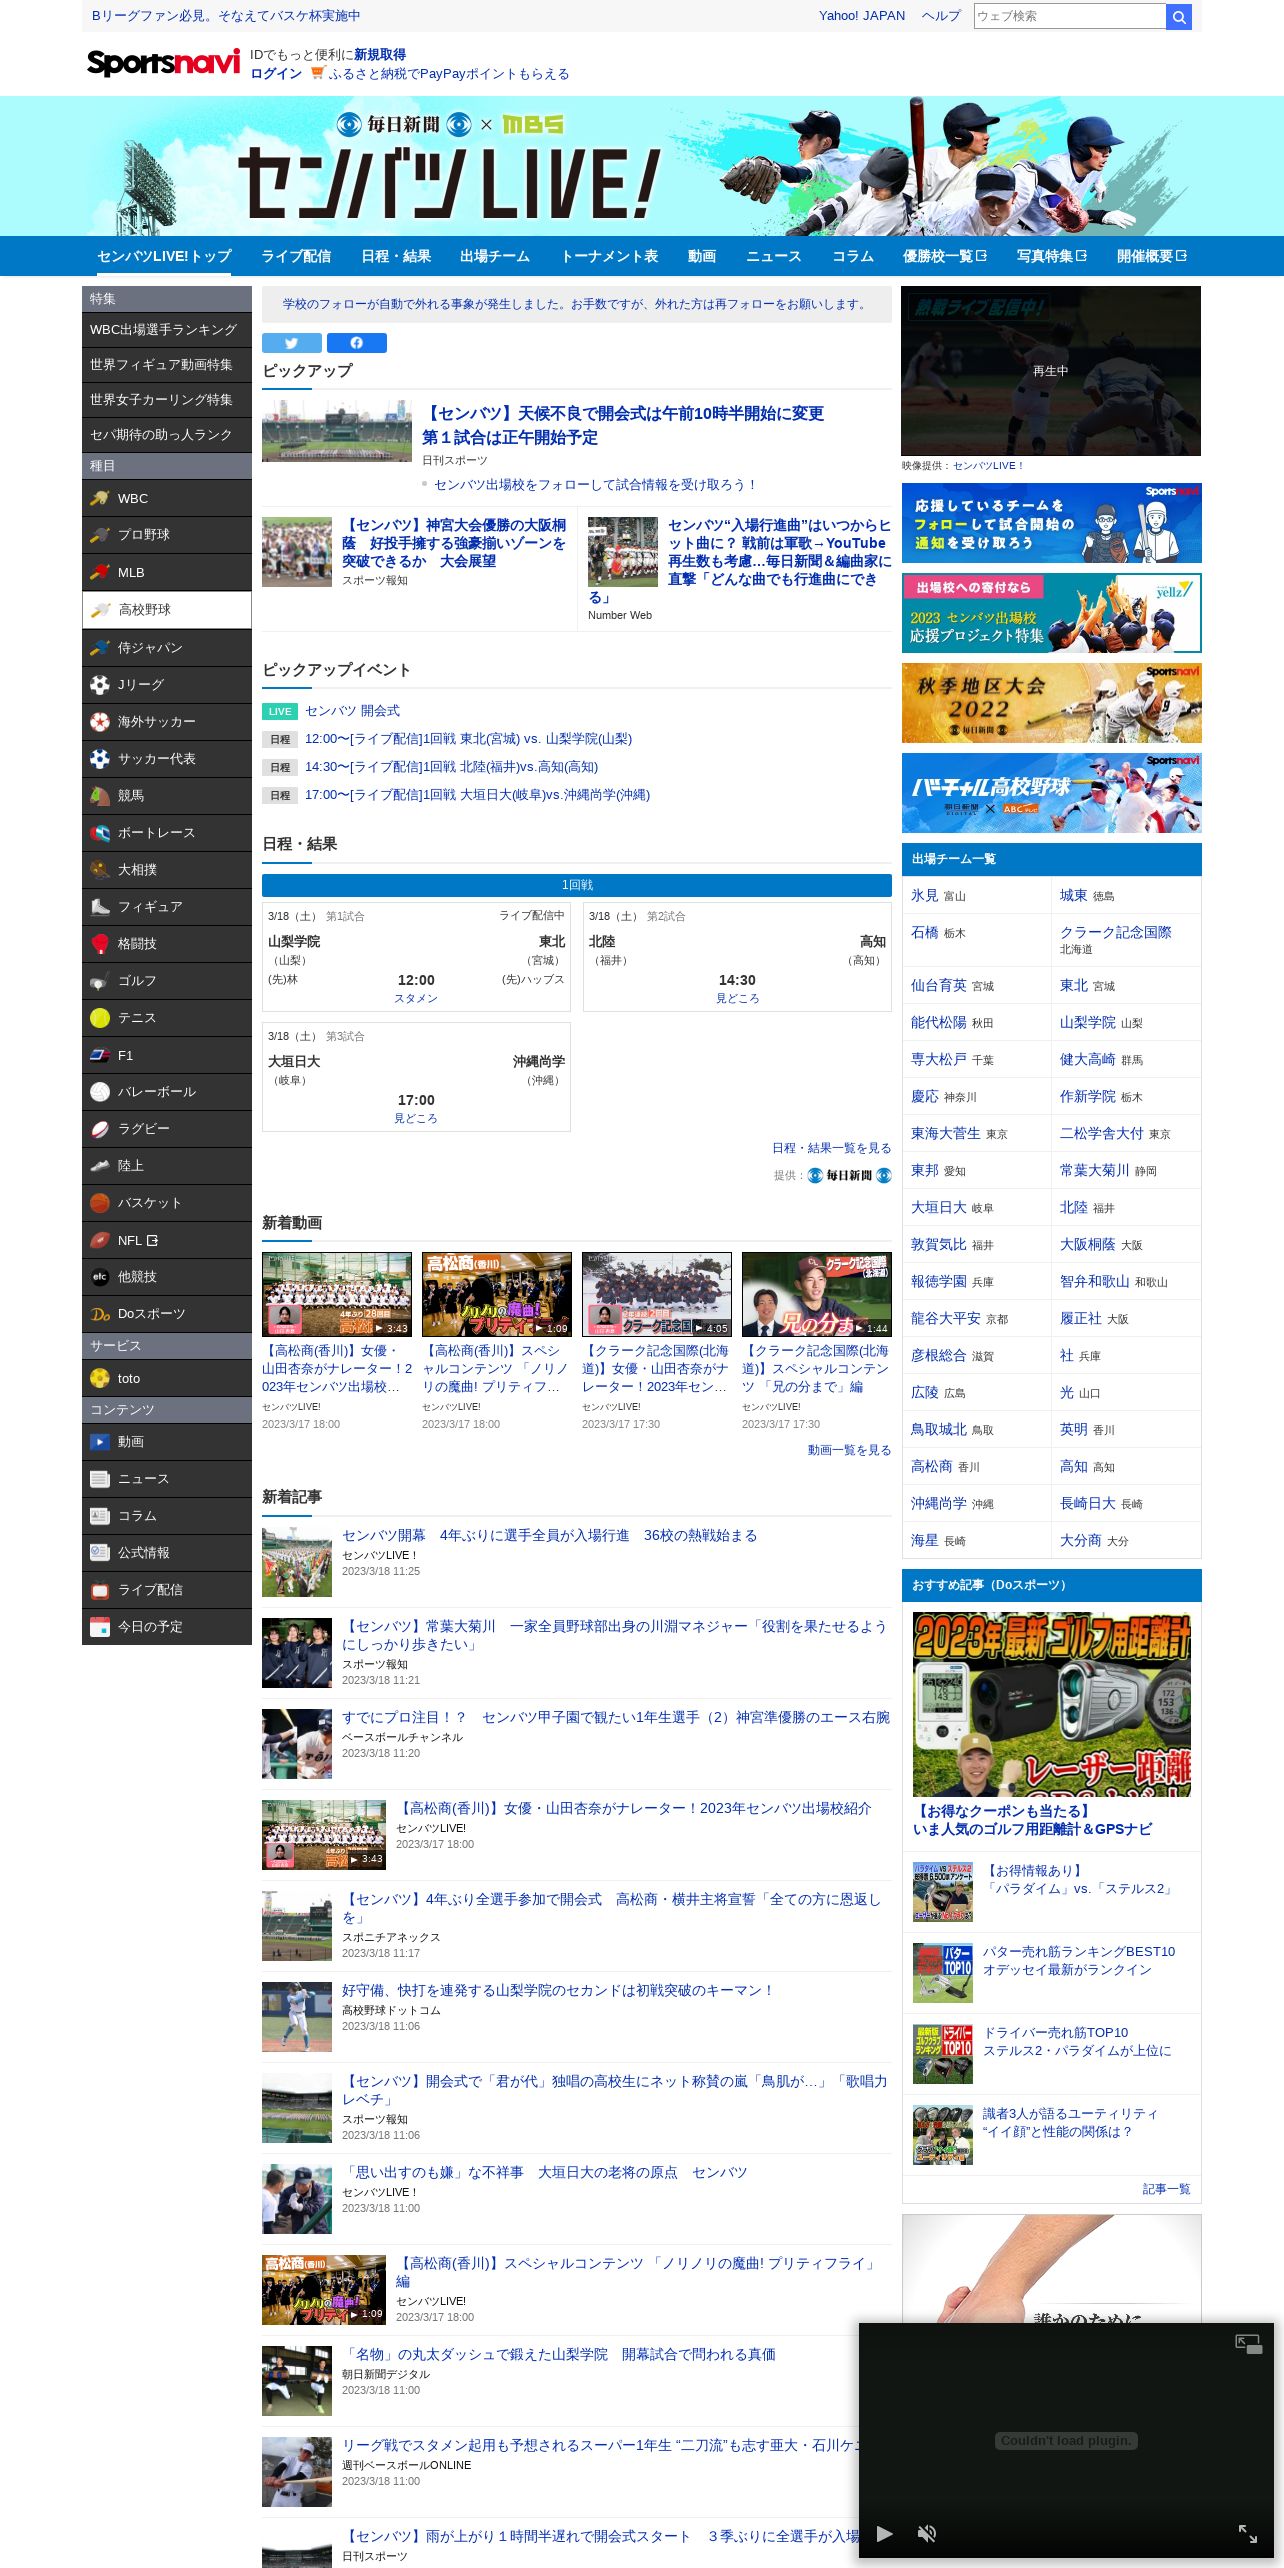Select ボートレース sidebar icon
Viewport: 1284px width, 2568px height.
tap(100, 832)
